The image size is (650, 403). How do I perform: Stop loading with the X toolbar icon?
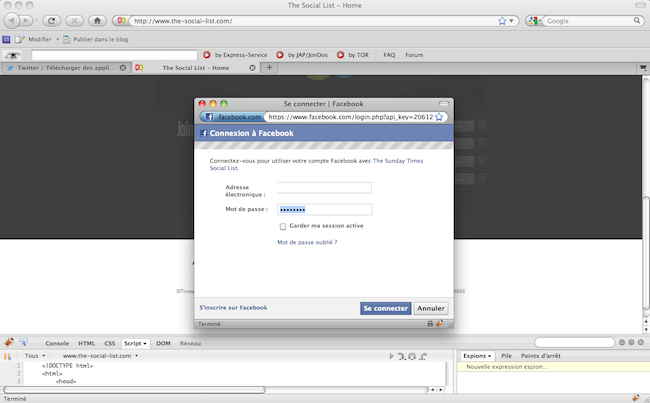tap(74, 20)
